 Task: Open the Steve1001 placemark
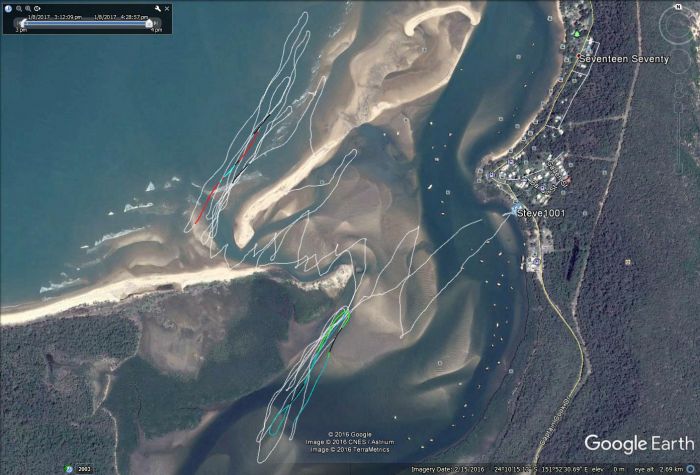[515, 211]
